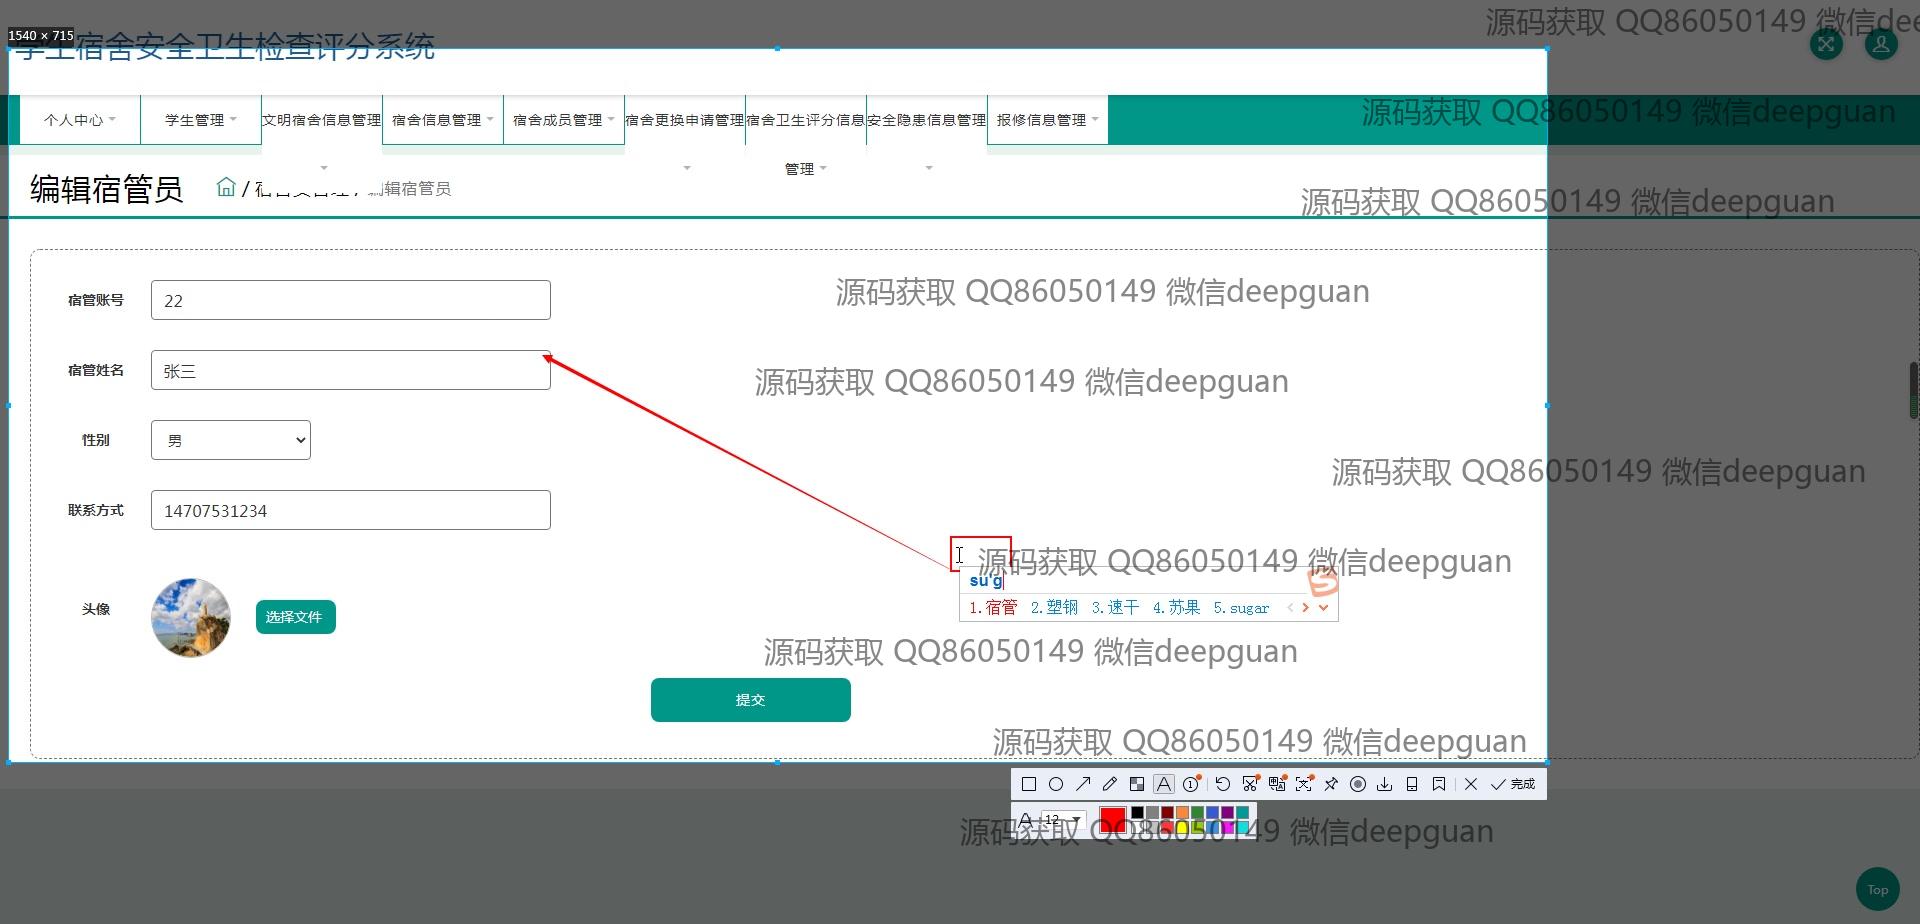Choose the blue color swatch in top row

pyautogui.click(x=1212, y=813)
